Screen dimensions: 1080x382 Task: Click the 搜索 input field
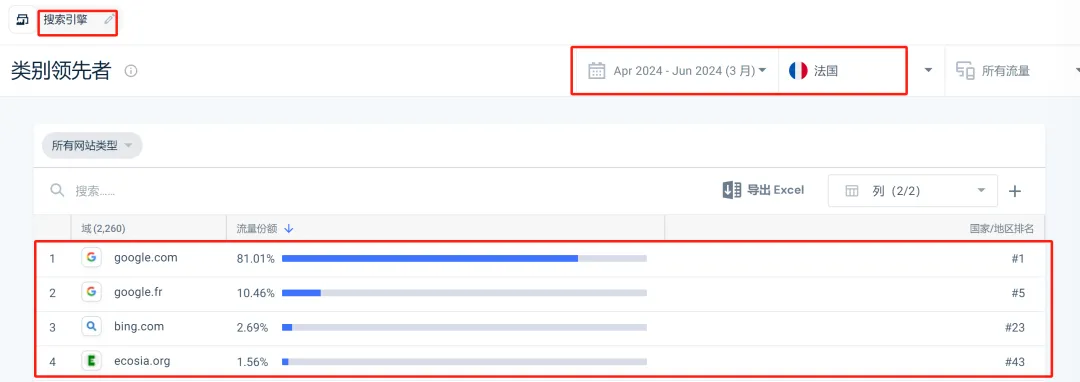pos(379,191)
